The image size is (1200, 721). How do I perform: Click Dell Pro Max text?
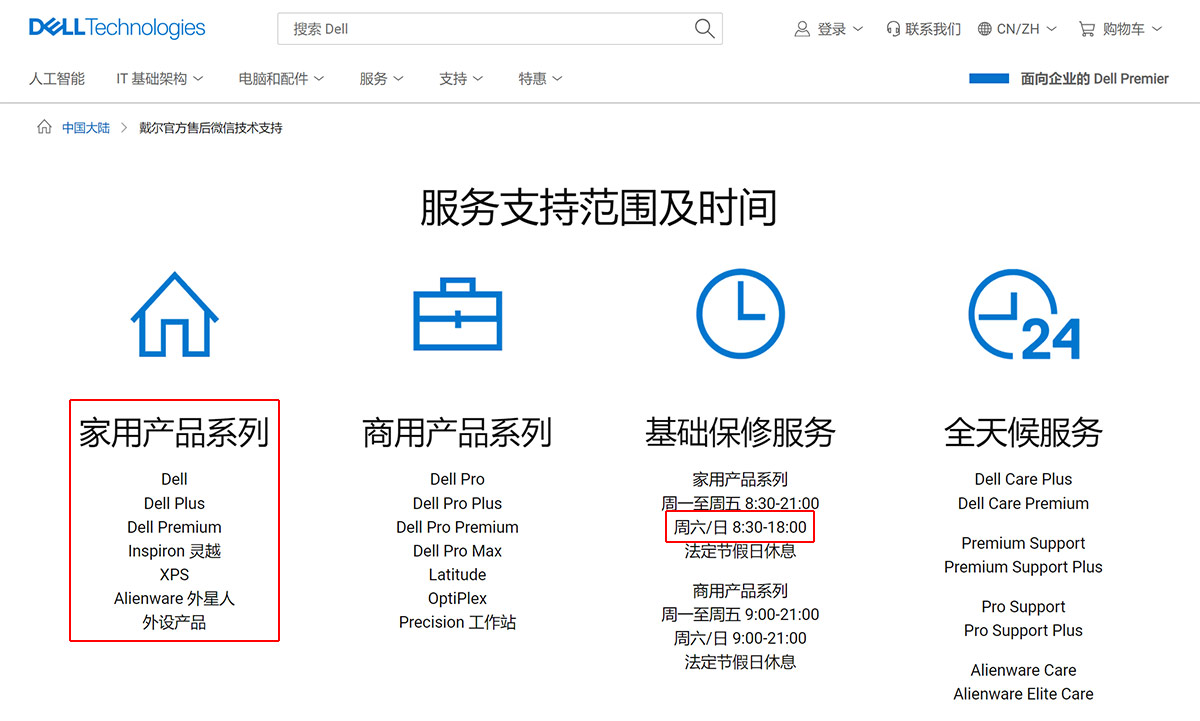click(457, 551)
